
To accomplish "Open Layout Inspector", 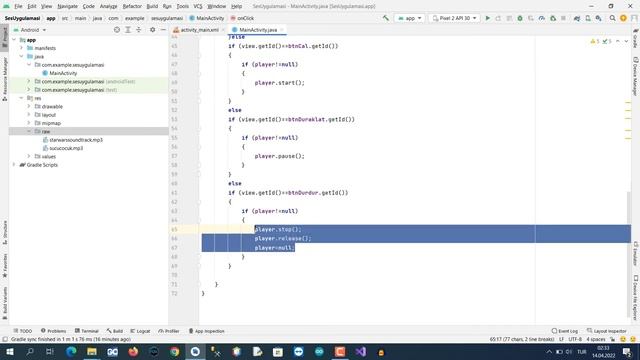I will (x=607, y=331).
